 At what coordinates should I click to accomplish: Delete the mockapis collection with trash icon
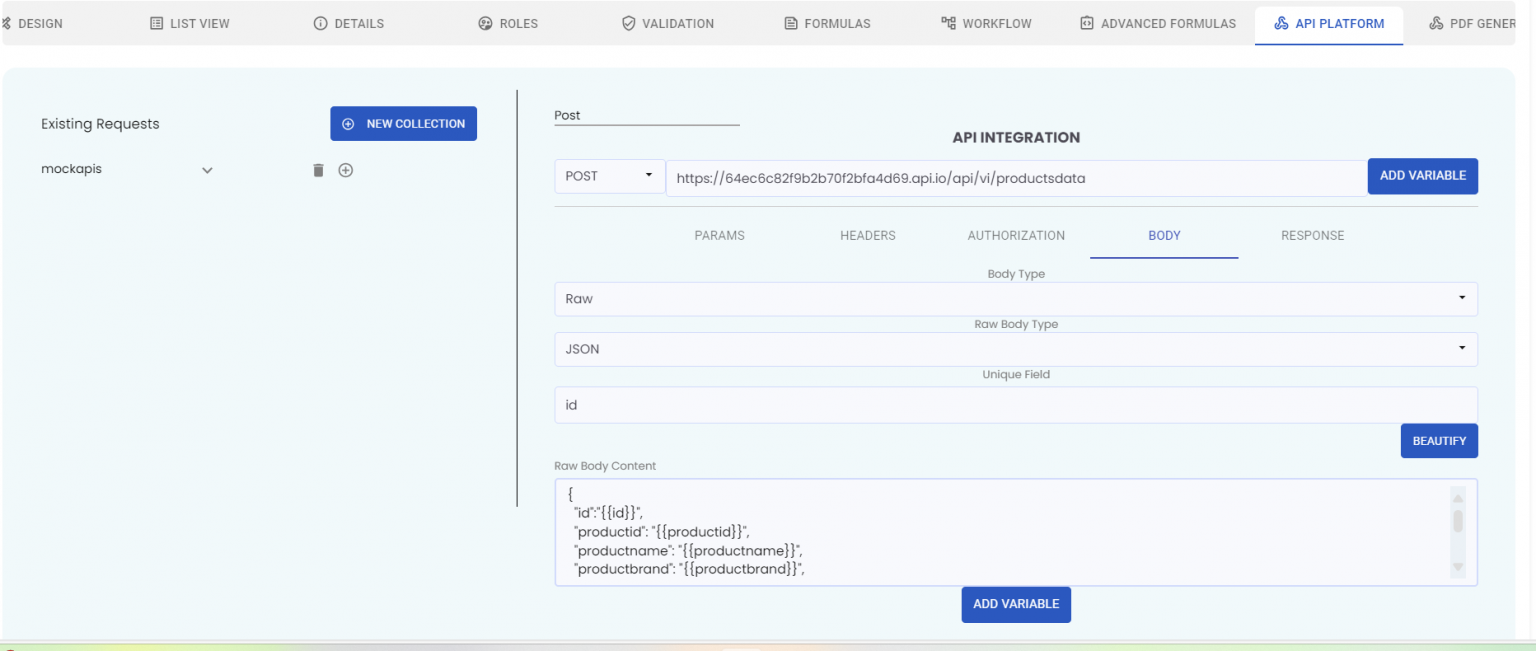pyautogui.click(x=318, y=170)
